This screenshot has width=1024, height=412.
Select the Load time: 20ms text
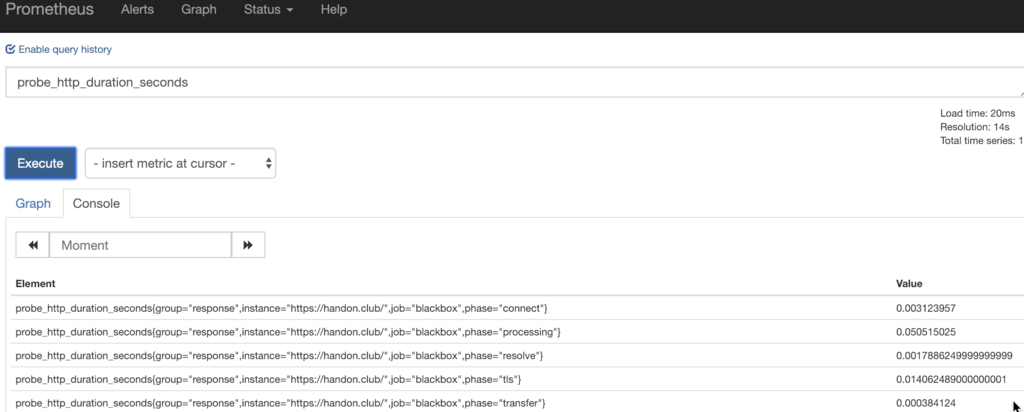pos(977,113)
